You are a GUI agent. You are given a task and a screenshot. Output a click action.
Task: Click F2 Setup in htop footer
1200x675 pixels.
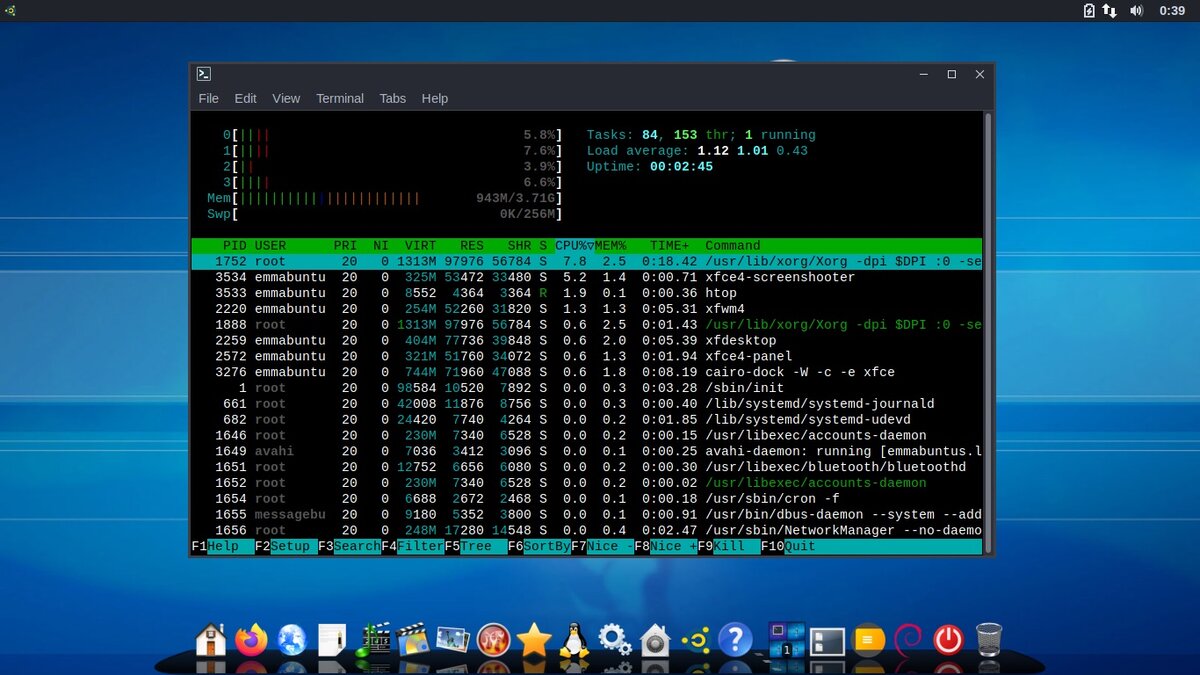(x=286, y=547)
